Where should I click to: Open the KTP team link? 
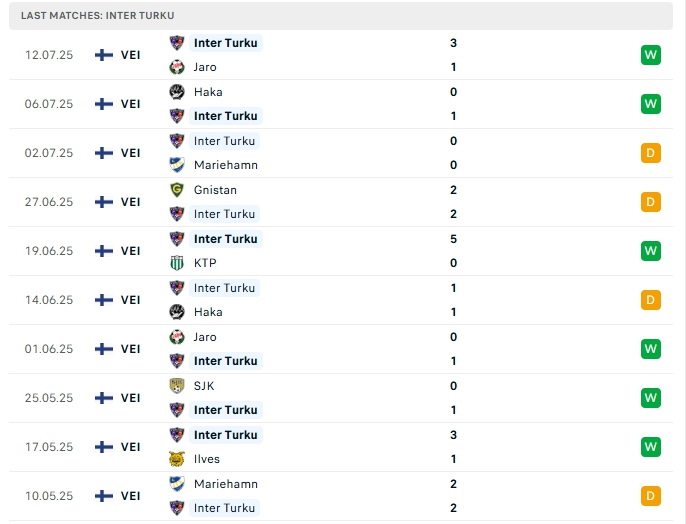[205, 263]
